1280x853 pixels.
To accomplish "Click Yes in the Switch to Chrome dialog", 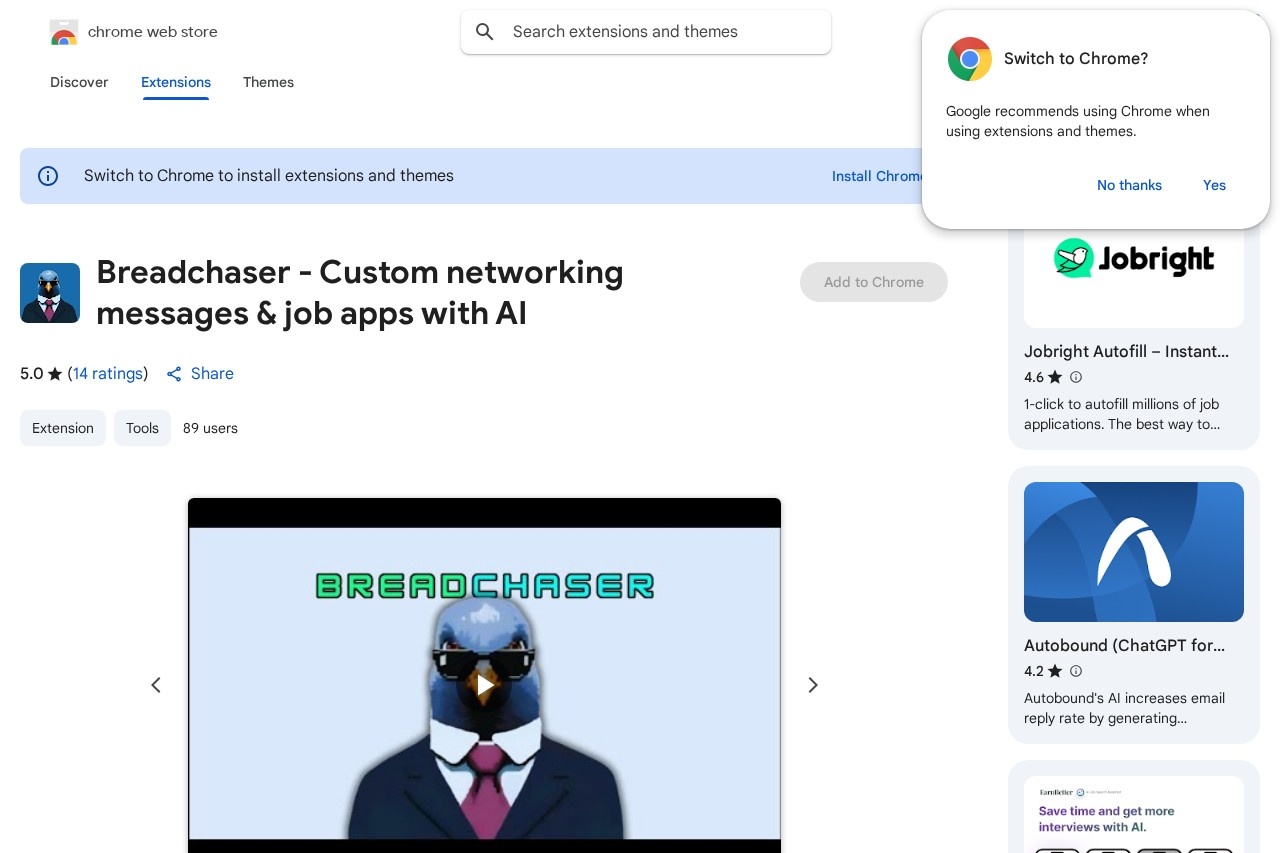I will click(1214, 185).
